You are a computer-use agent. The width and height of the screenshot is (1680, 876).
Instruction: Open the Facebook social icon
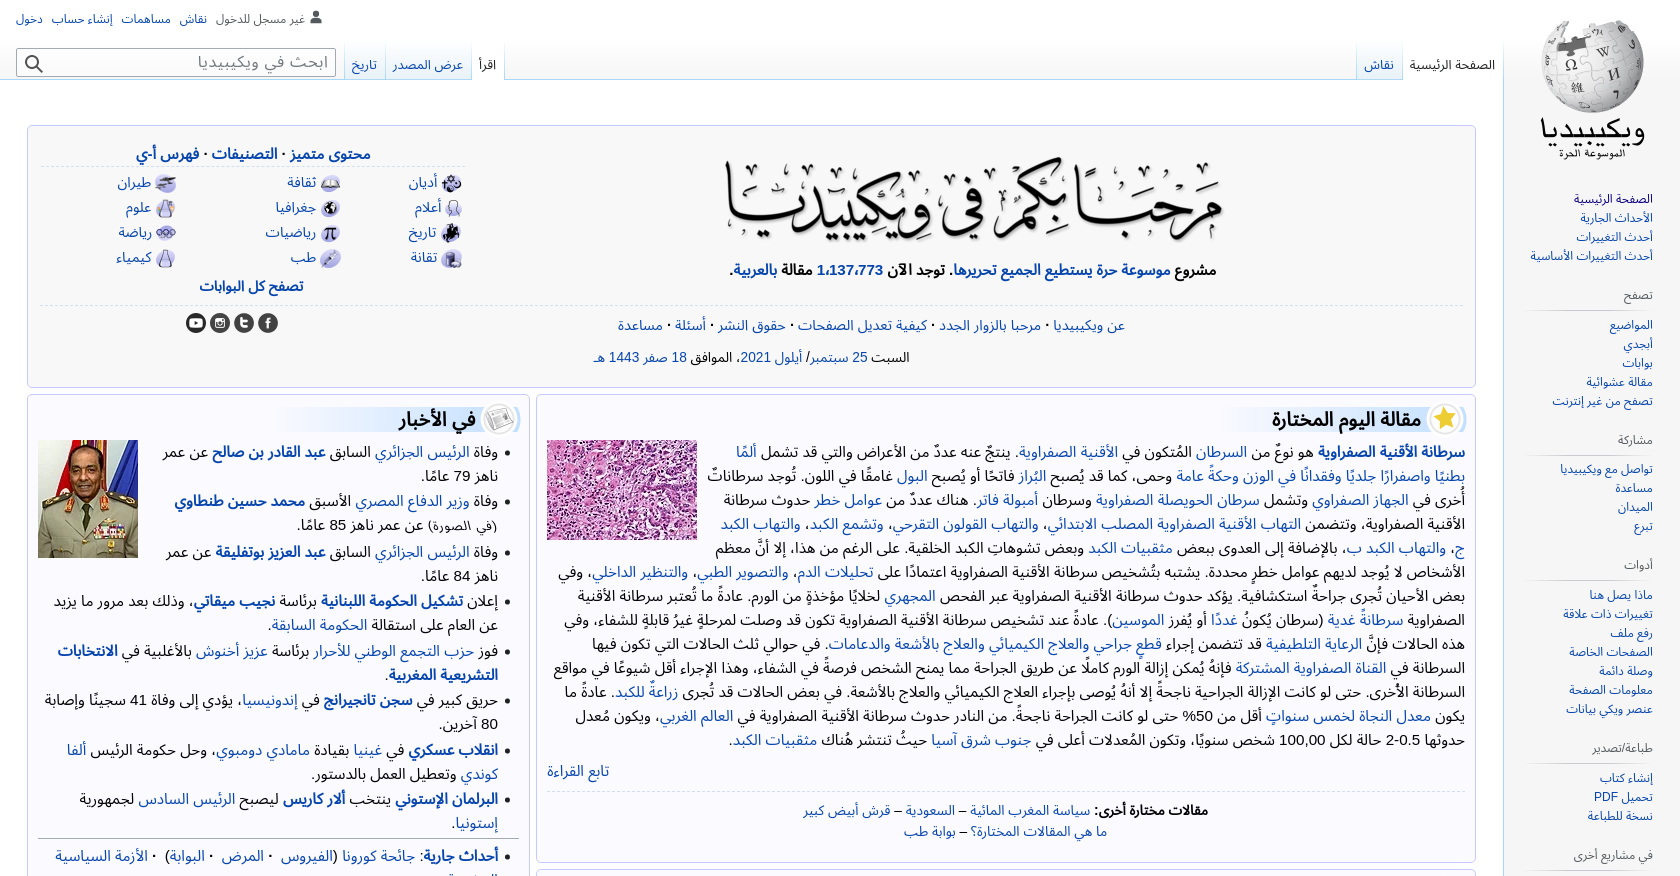(268, 323)
